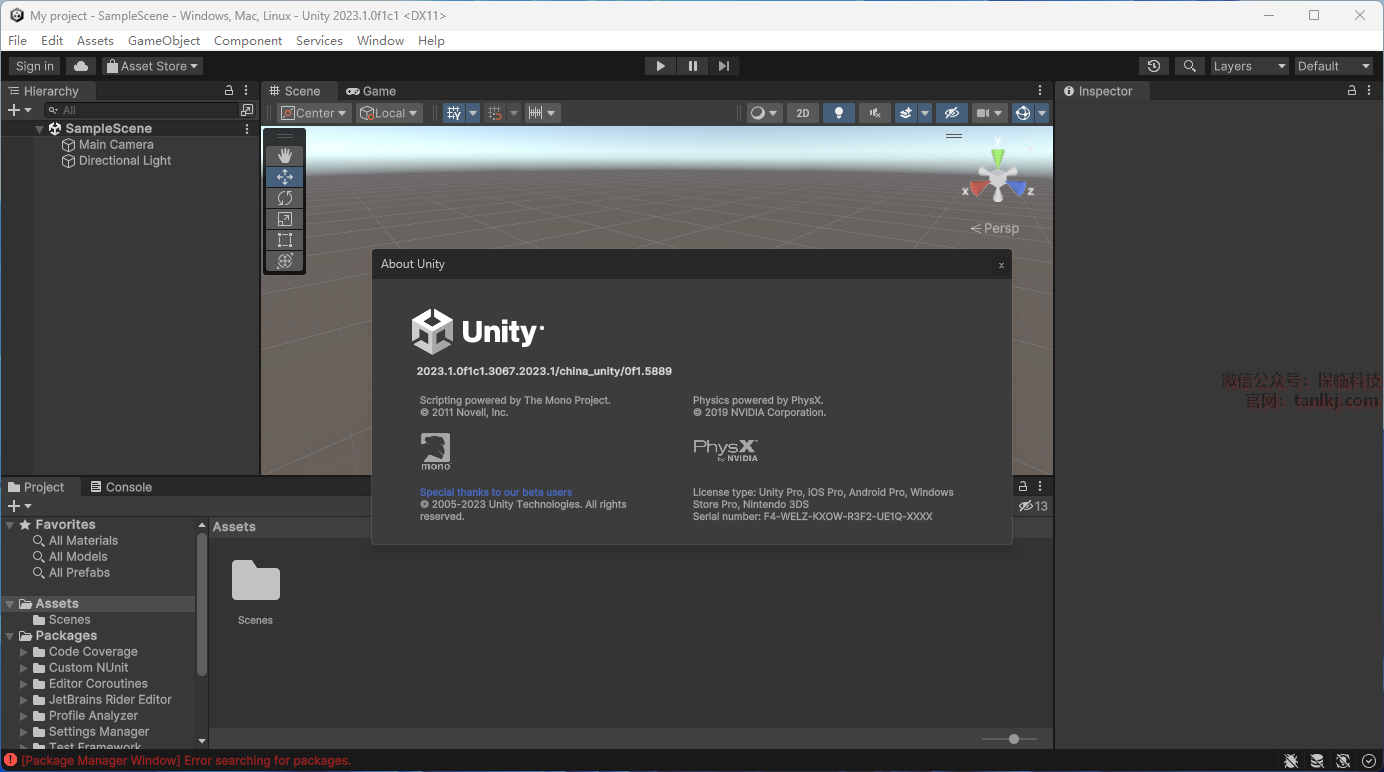Open the Undo History icon
Screen dimensions: 1384x772
click(x=1154, y=66)
